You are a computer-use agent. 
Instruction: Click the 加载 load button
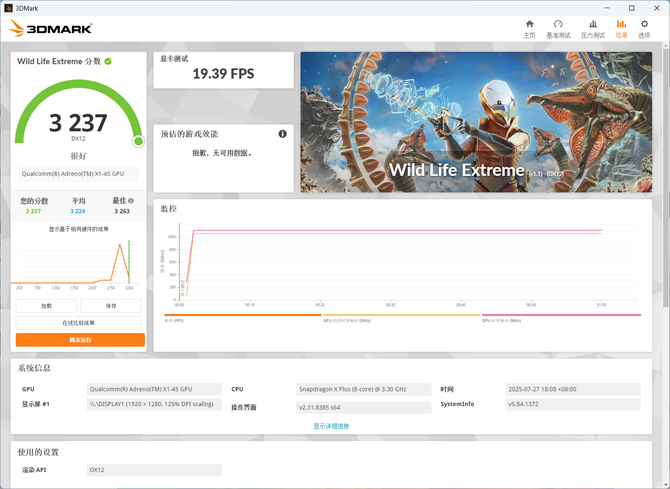46,306
